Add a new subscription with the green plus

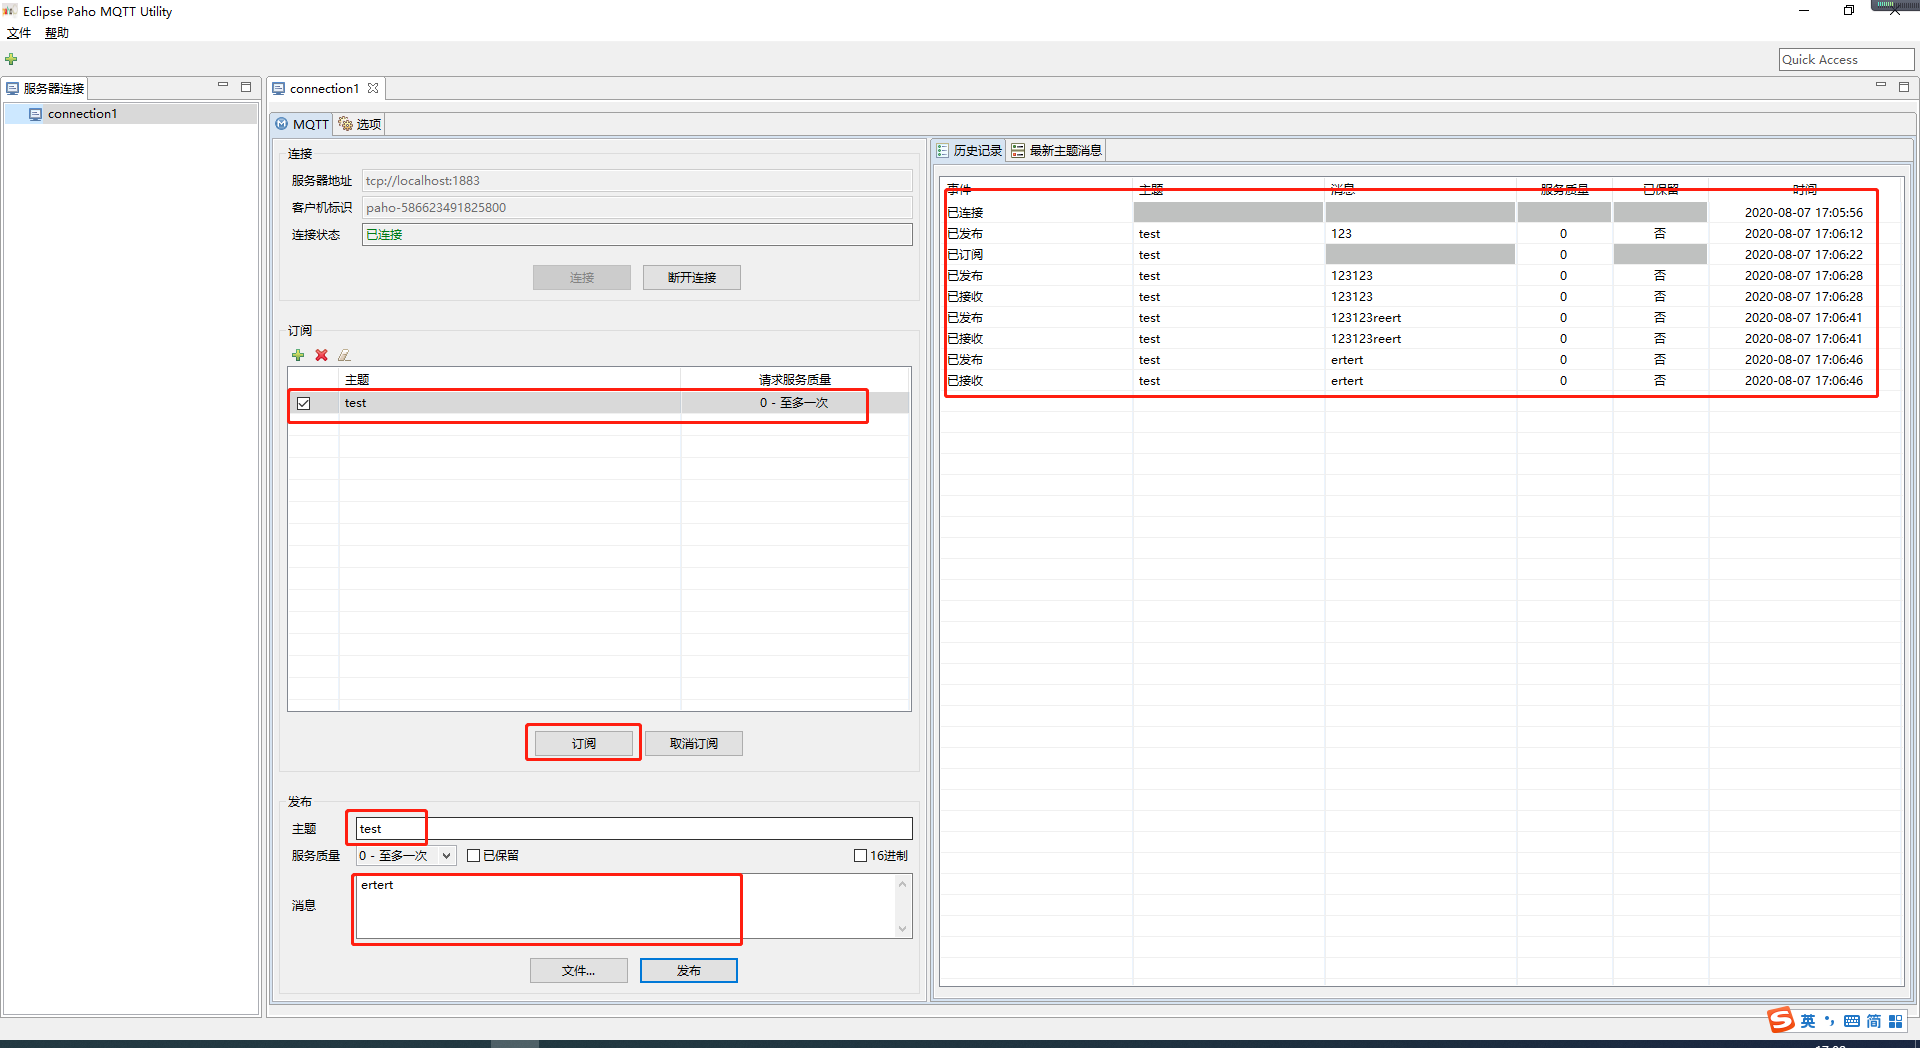(298, 355)
